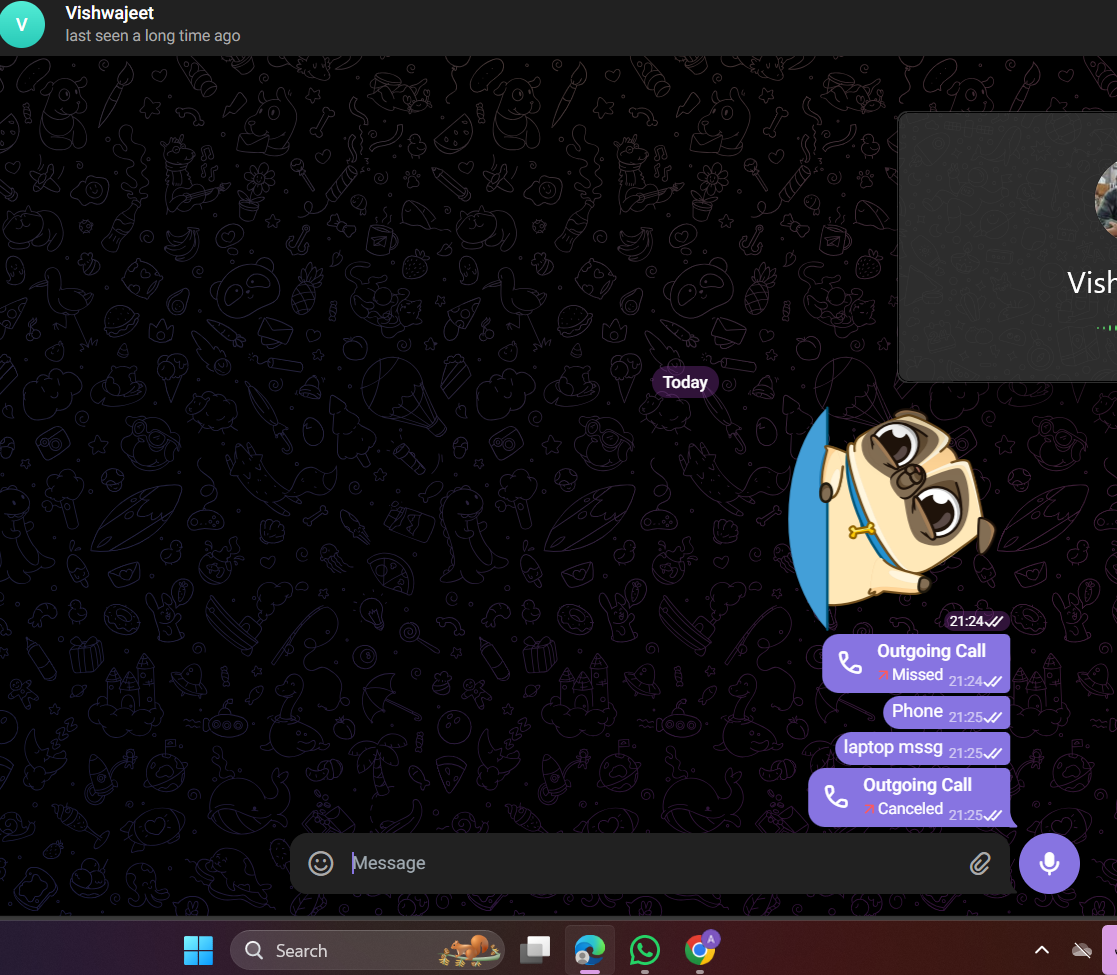Click the call overlay window showing 'Vish'
Viewport: 1117px width, 975px height.
click(x=1007, y=247)
